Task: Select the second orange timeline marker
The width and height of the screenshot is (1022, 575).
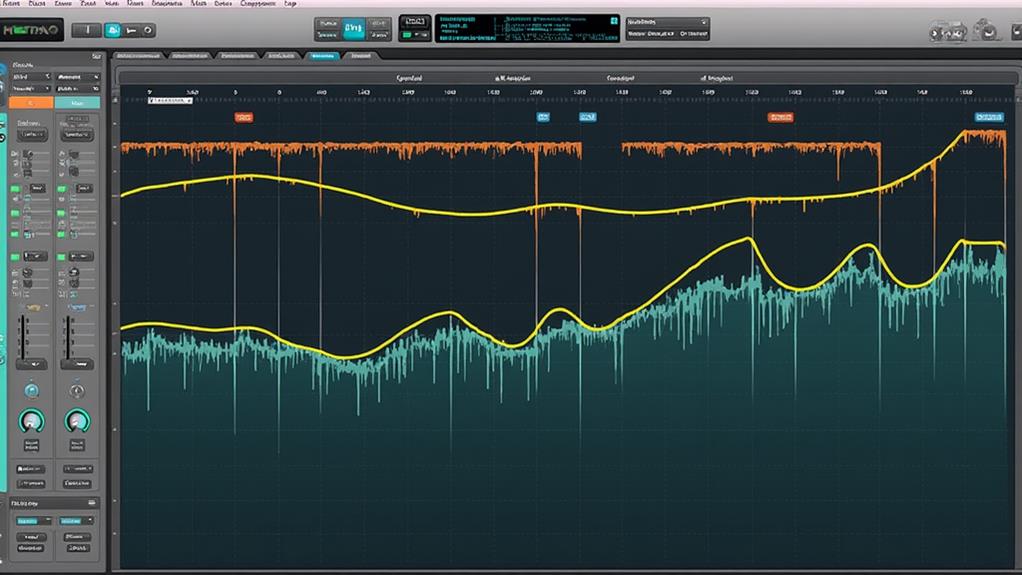Action: [x=780, y=117]
